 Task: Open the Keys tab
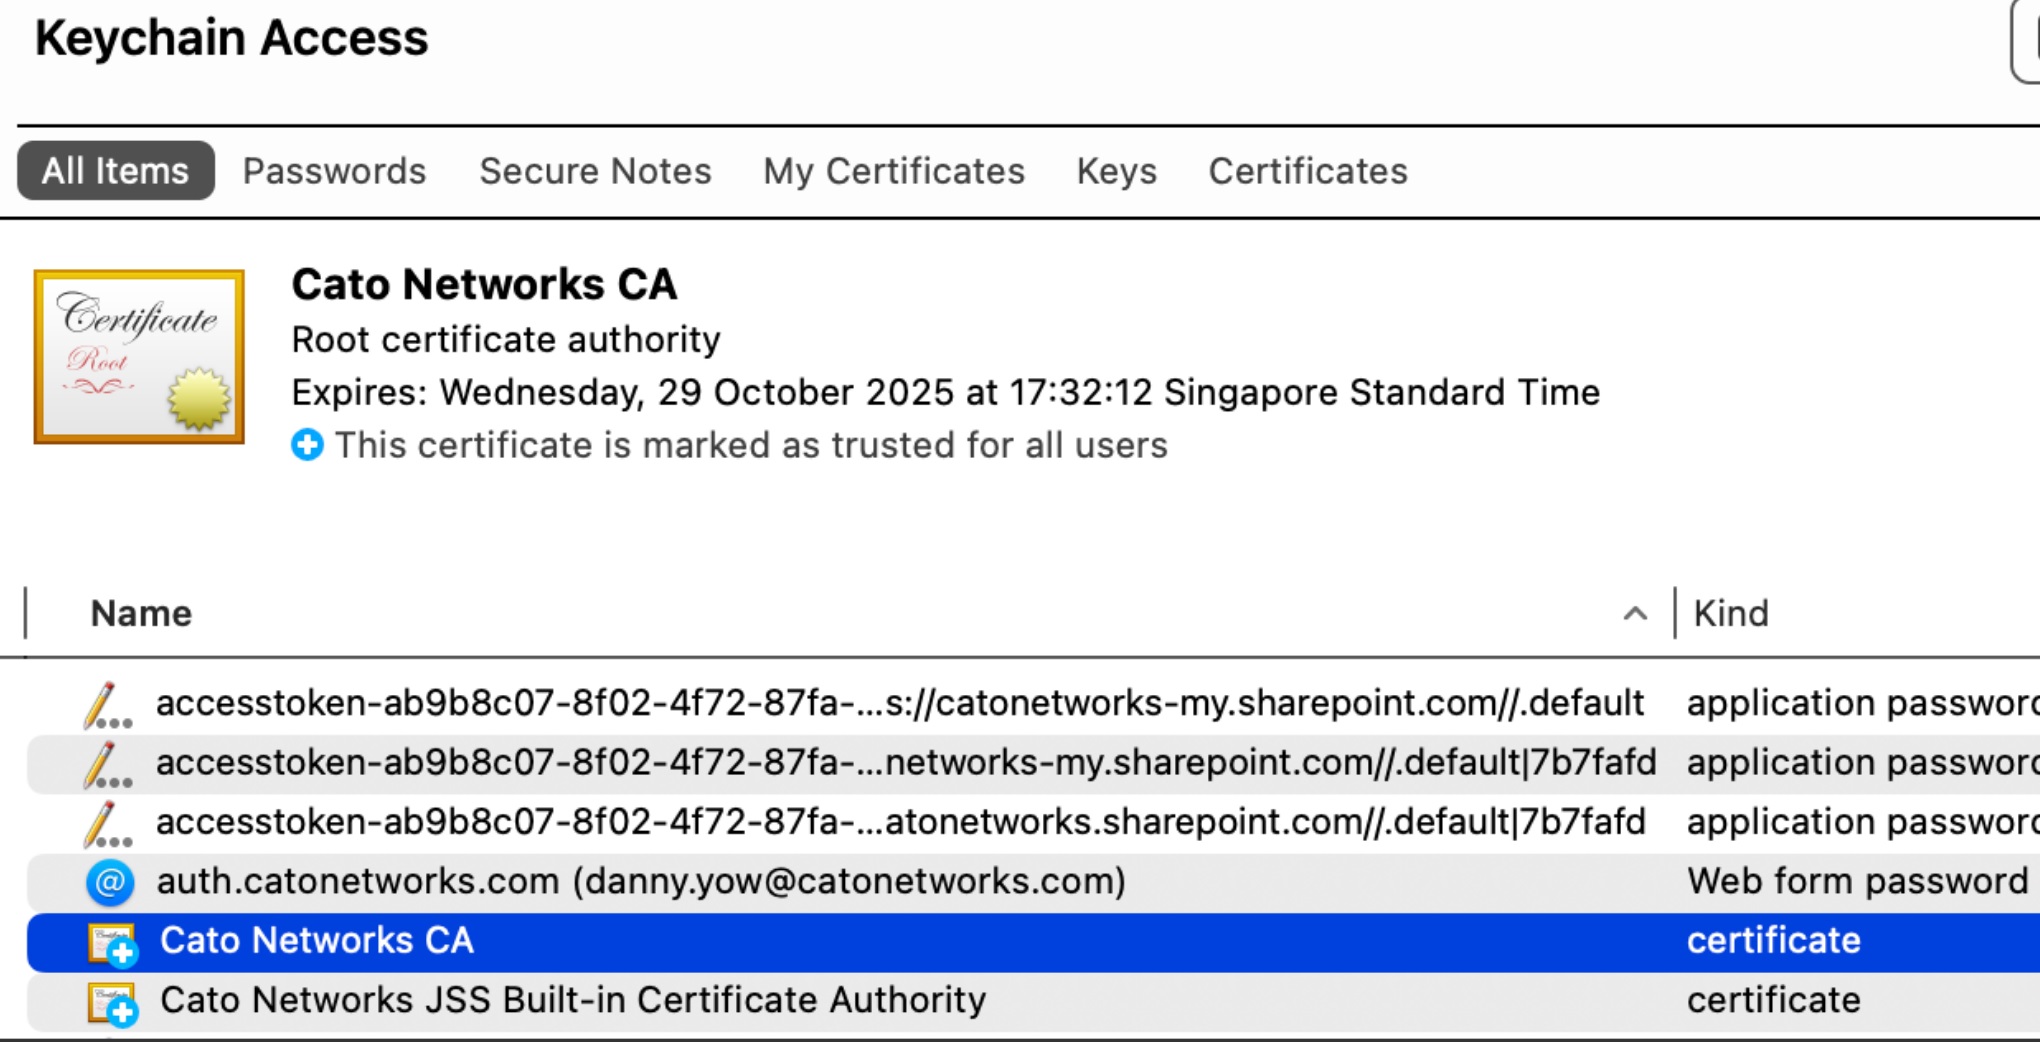pyautogui.click(x=1116, y=171)
